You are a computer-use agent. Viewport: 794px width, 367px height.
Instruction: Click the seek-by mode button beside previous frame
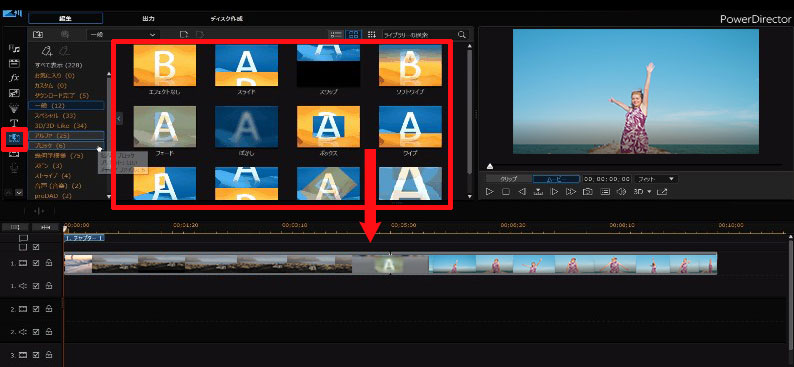(538, 192)
